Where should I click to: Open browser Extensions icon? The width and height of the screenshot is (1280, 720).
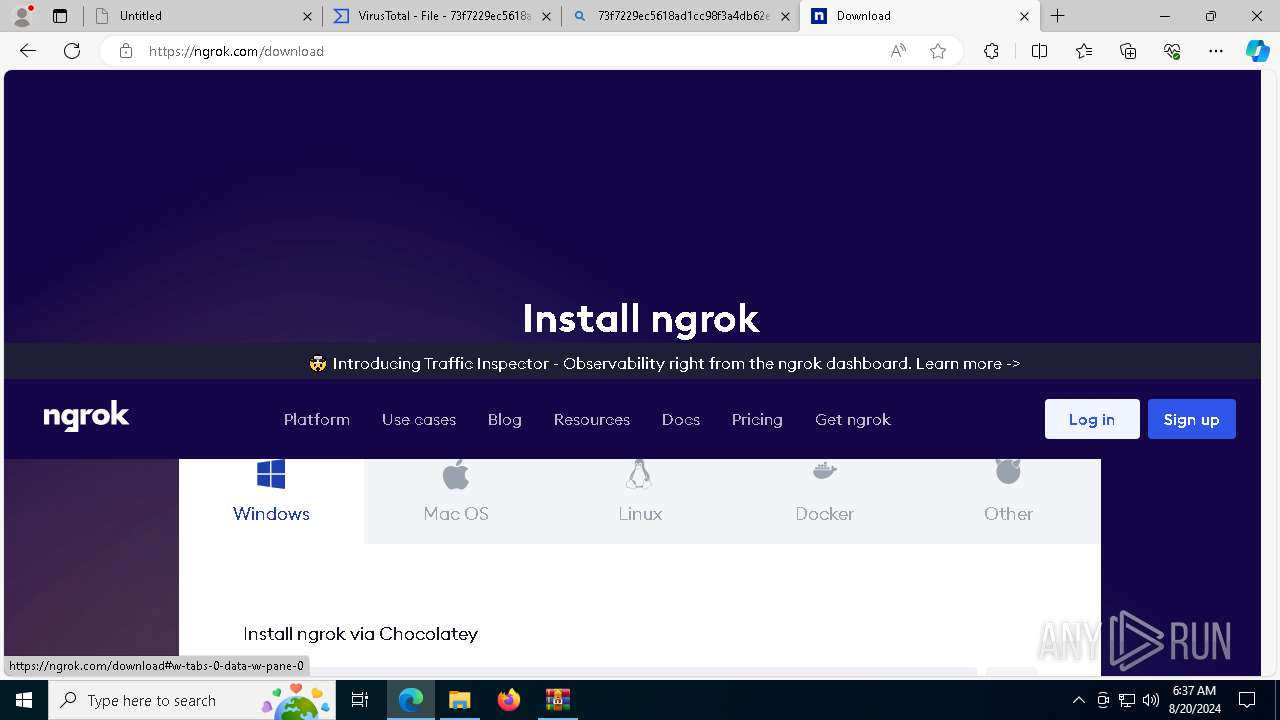coord(991,51)
